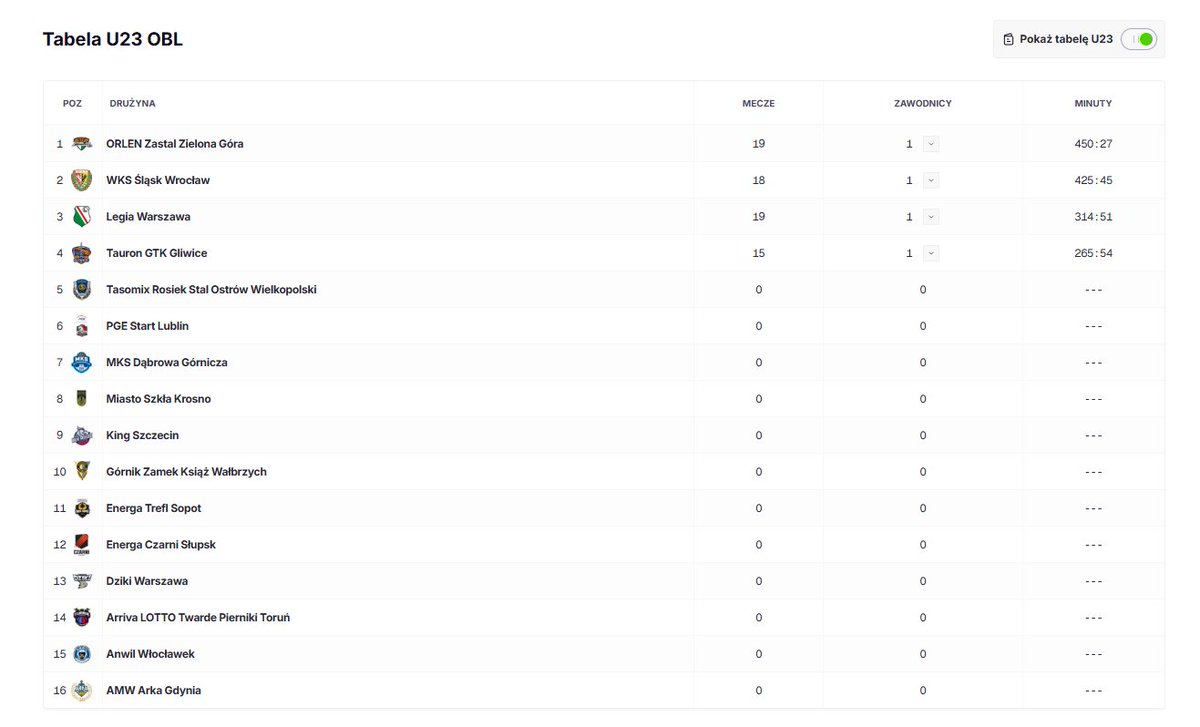Open Dziki Warszawa team link
The image size is (1200, 727).
point(147,582)
